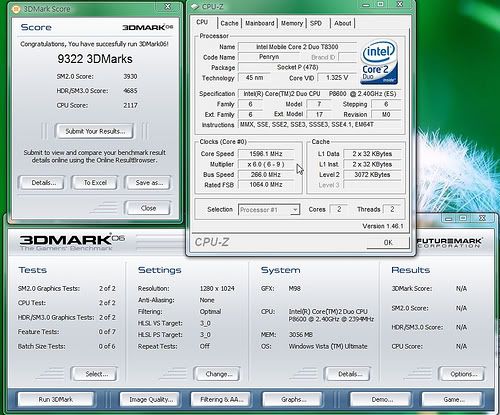Click Close in the 3DMark Score dialog
The width and height of the screenshot is (500, 415).
pos(148,208)
